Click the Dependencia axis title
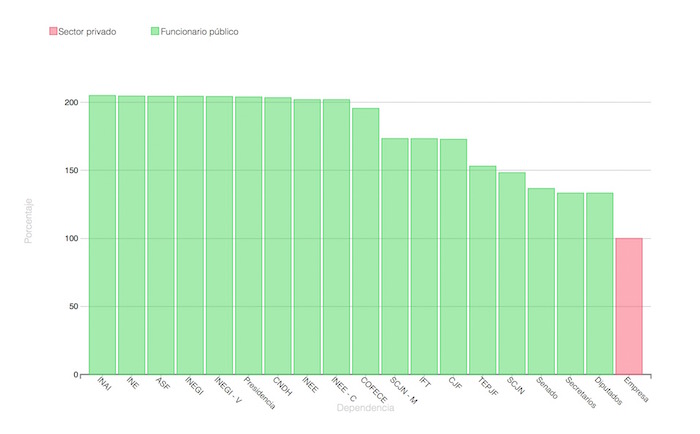 click(365, 408)
